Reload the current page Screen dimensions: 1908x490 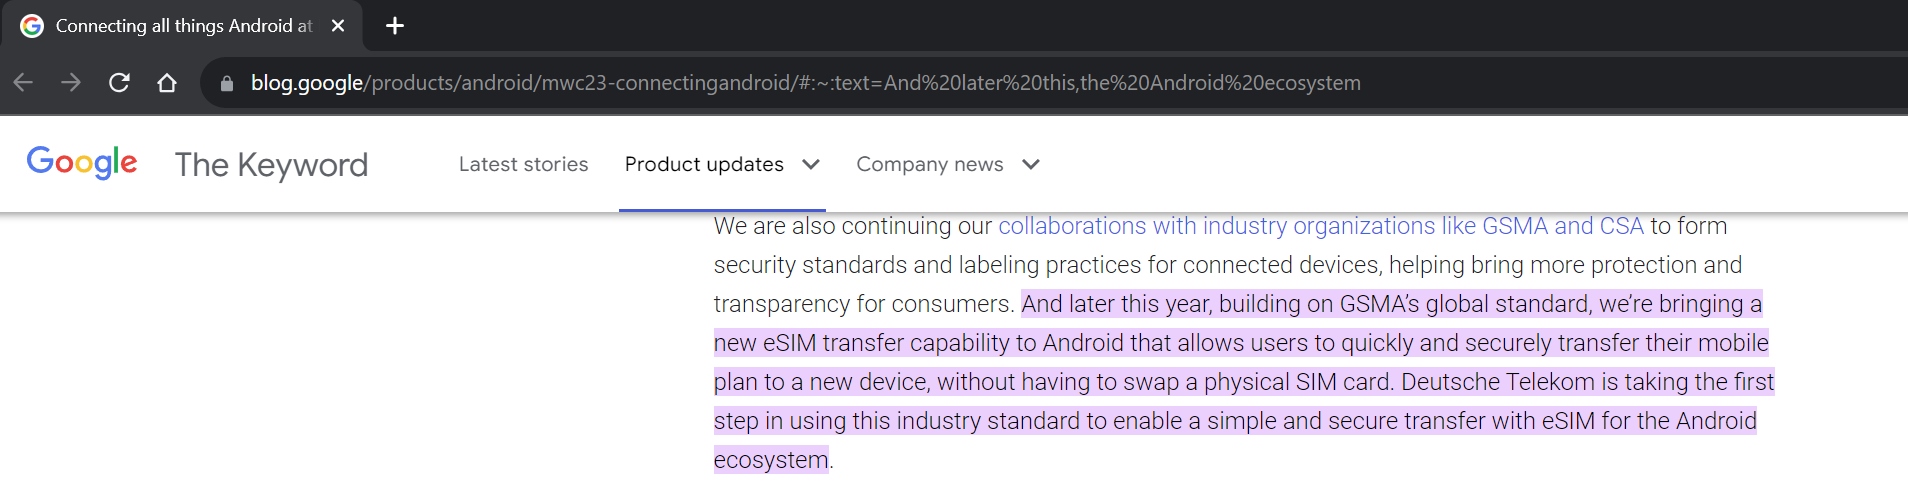coord(119,83)
